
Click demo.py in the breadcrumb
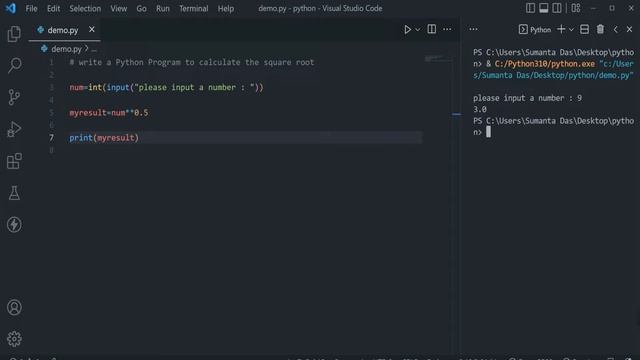[x=67, y=49]
